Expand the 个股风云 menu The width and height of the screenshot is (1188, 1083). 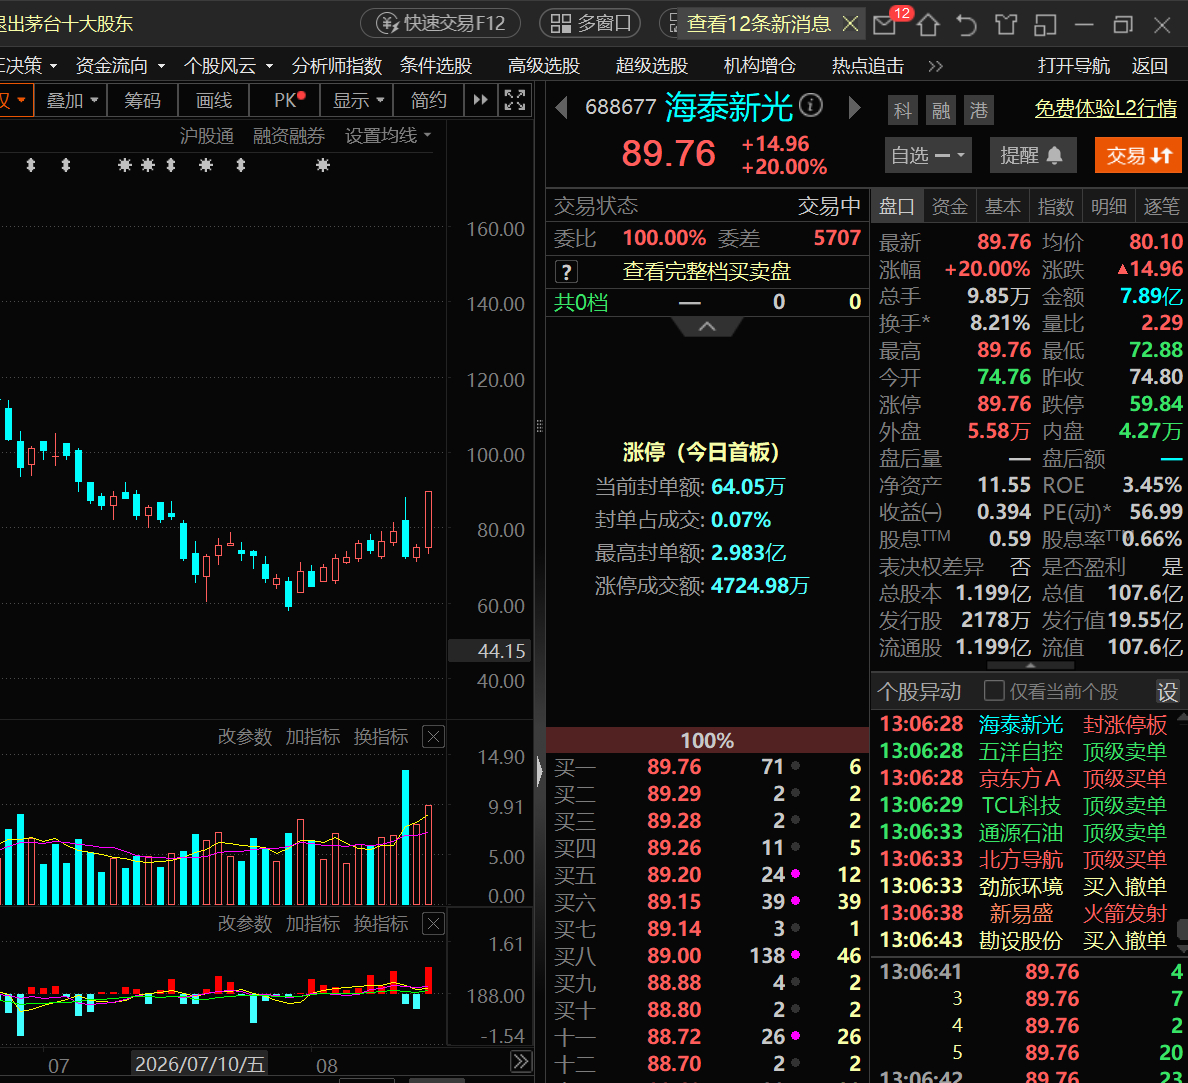[x=228, y=66]
